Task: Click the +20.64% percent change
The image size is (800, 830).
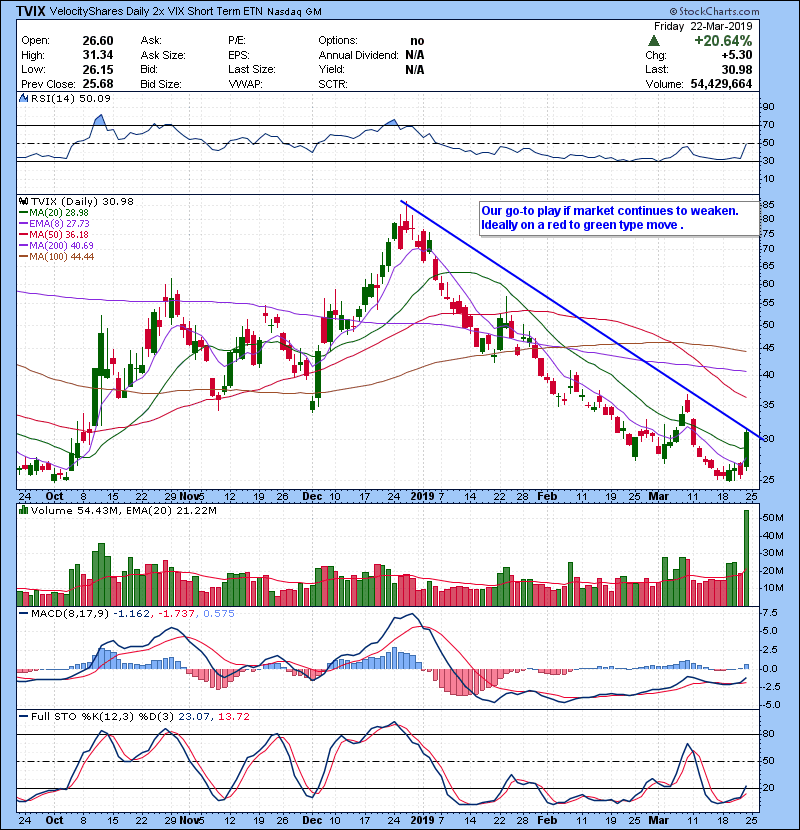Action: tap(723, 41)
